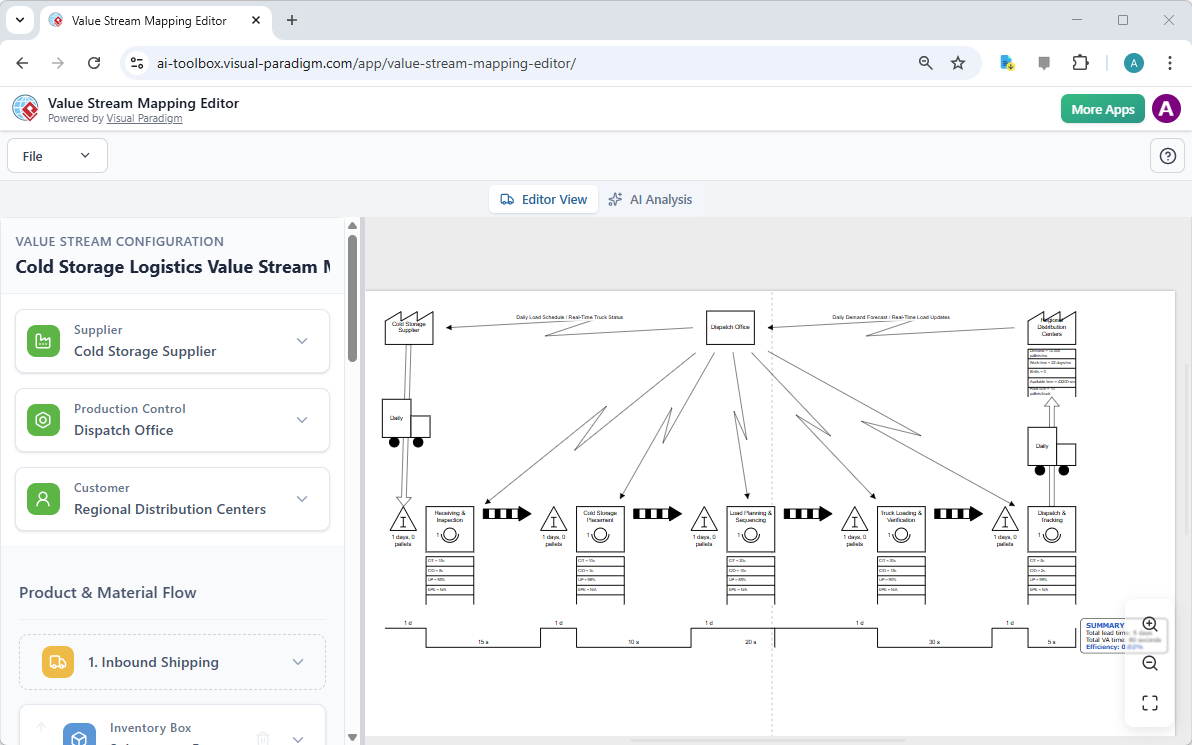
Task: Click the fit-to-screen icon below zoom controls
Action: (x=1149, y=702)
